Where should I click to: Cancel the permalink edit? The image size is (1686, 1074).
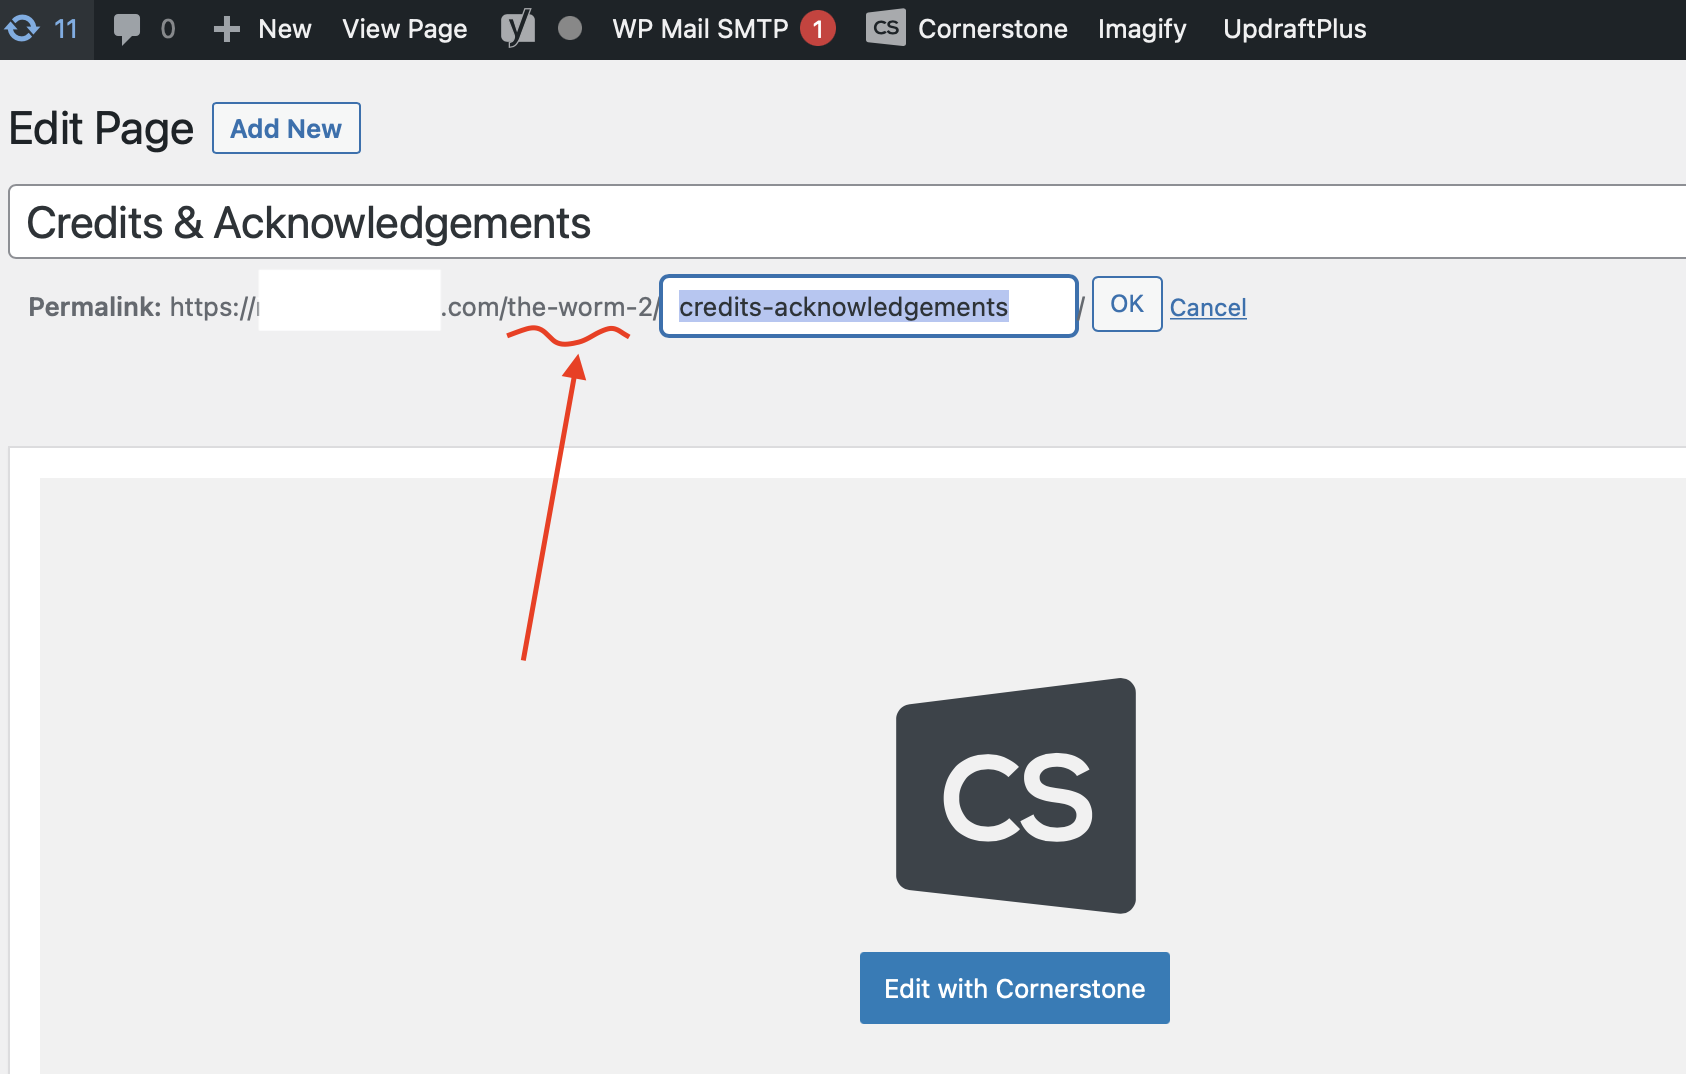[x=1208, y=308]
